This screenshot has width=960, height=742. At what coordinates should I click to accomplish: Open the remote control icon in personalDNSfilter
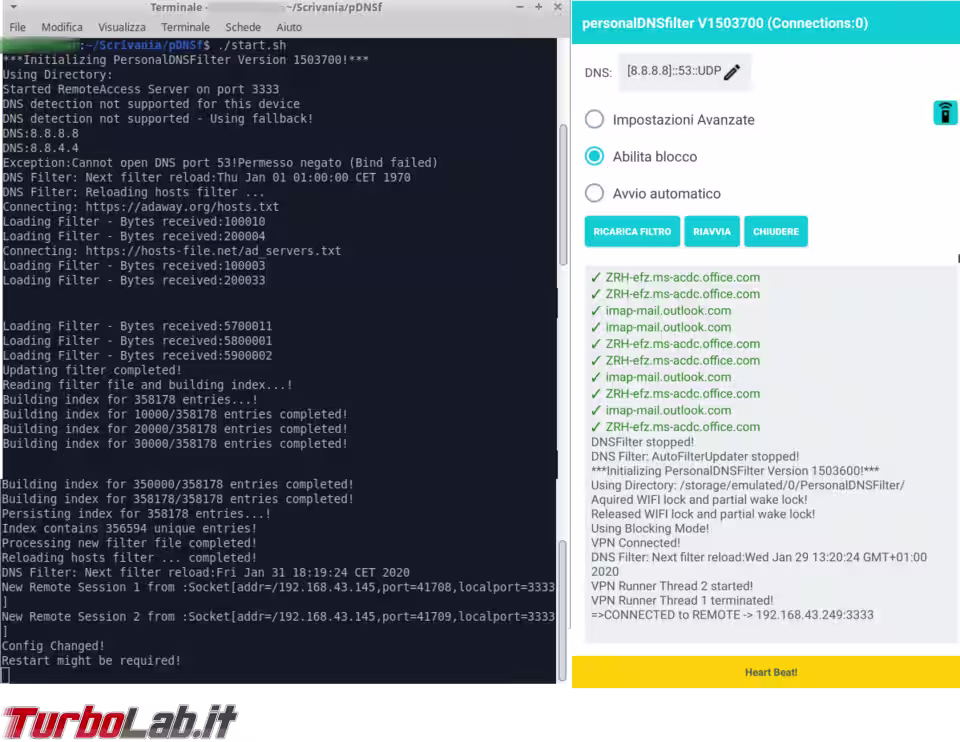[x=945, y=113]
